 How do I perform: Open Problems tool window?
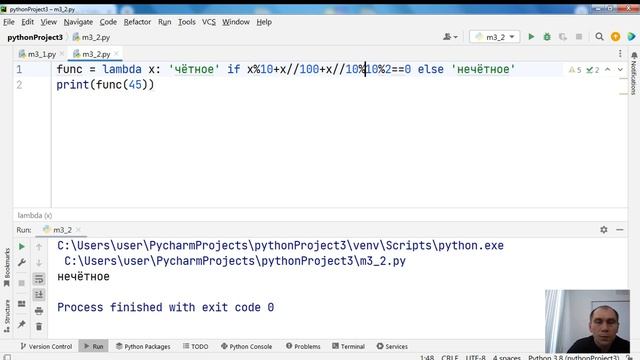303,346
